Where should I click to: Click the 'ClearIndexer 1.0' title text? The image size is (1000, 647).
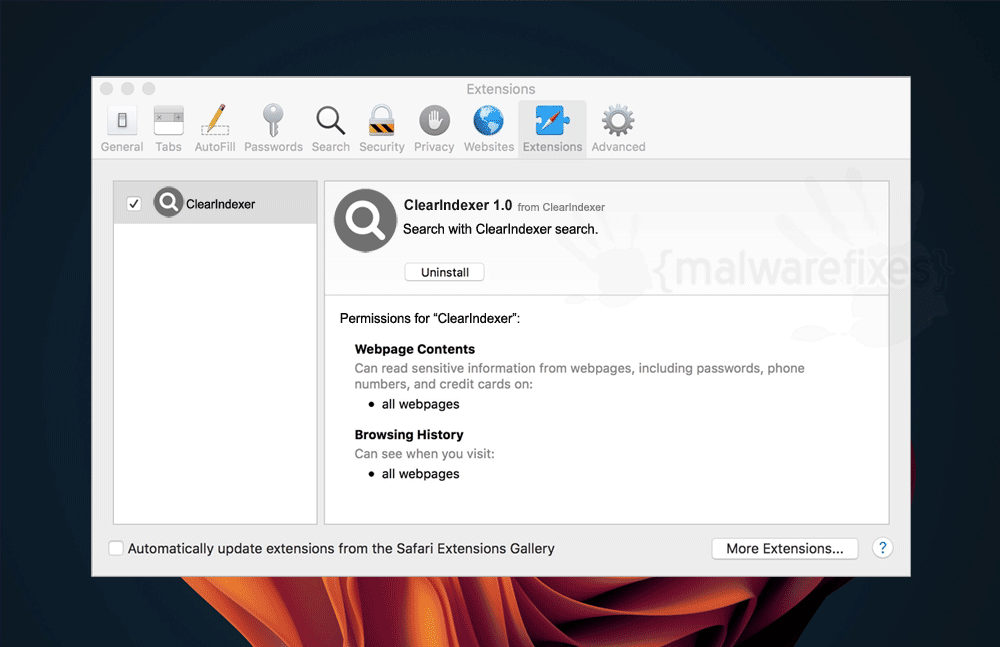pos(458,205)
